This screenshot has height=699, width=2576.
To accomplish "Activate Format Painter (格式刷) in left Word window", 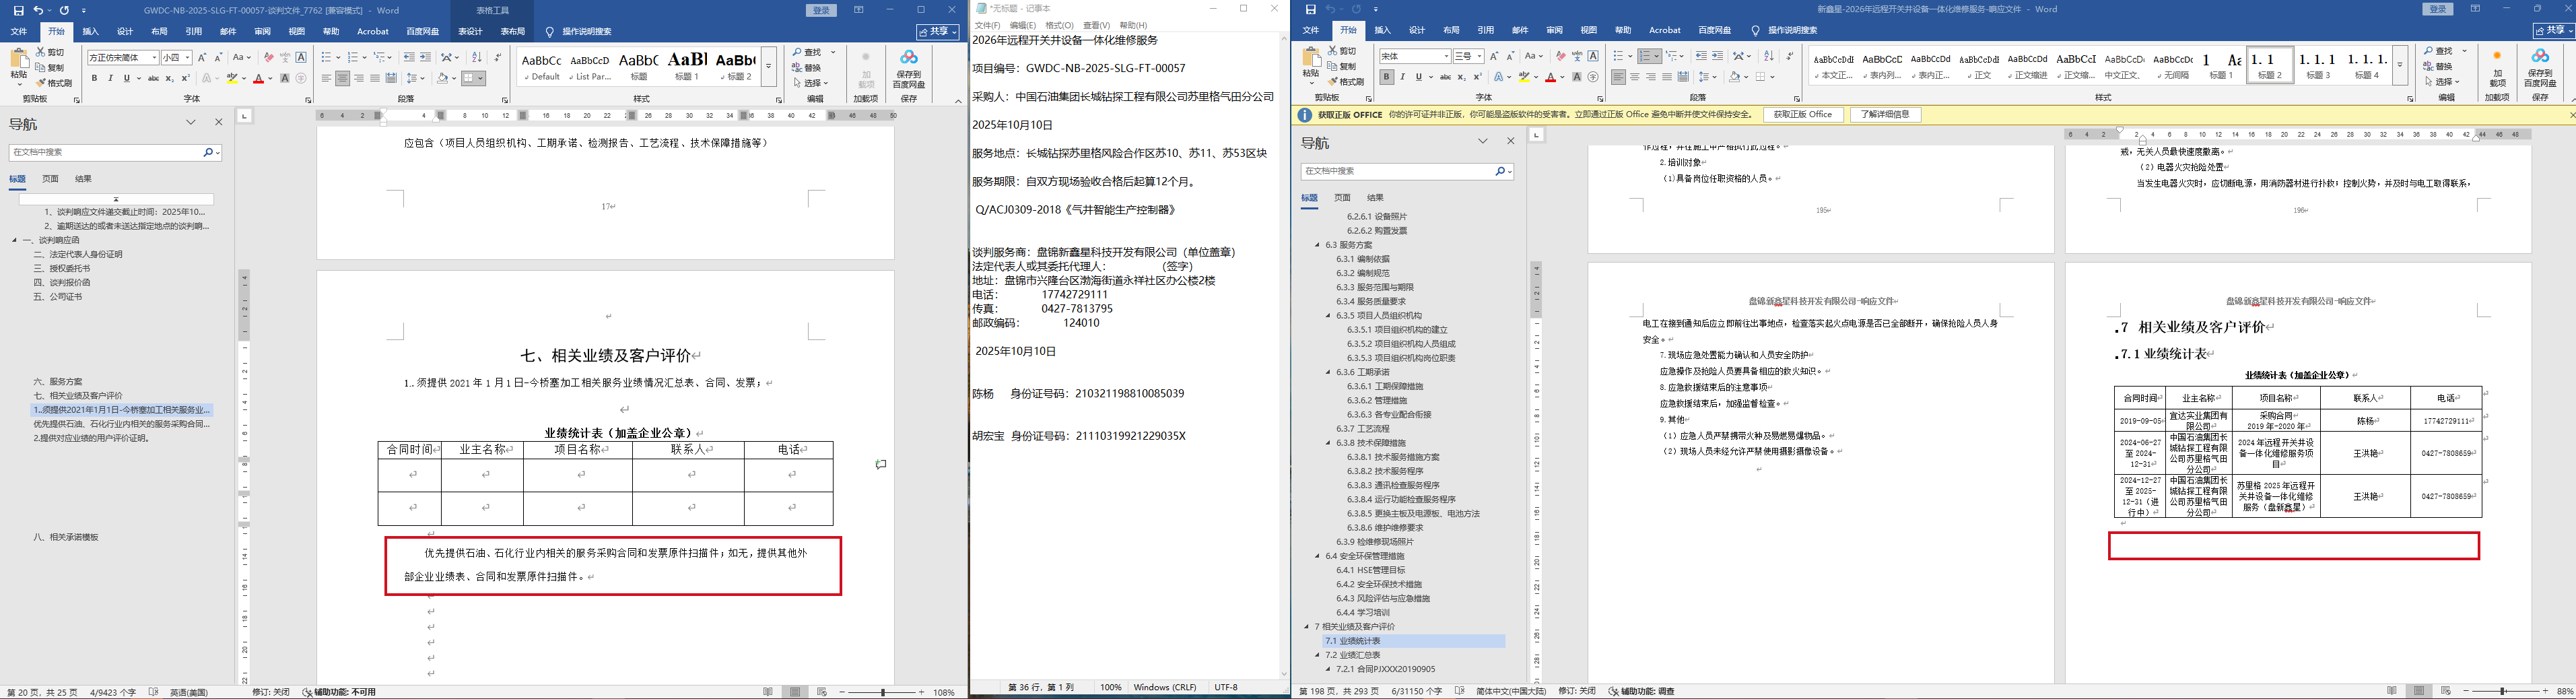I will point(54,82).
